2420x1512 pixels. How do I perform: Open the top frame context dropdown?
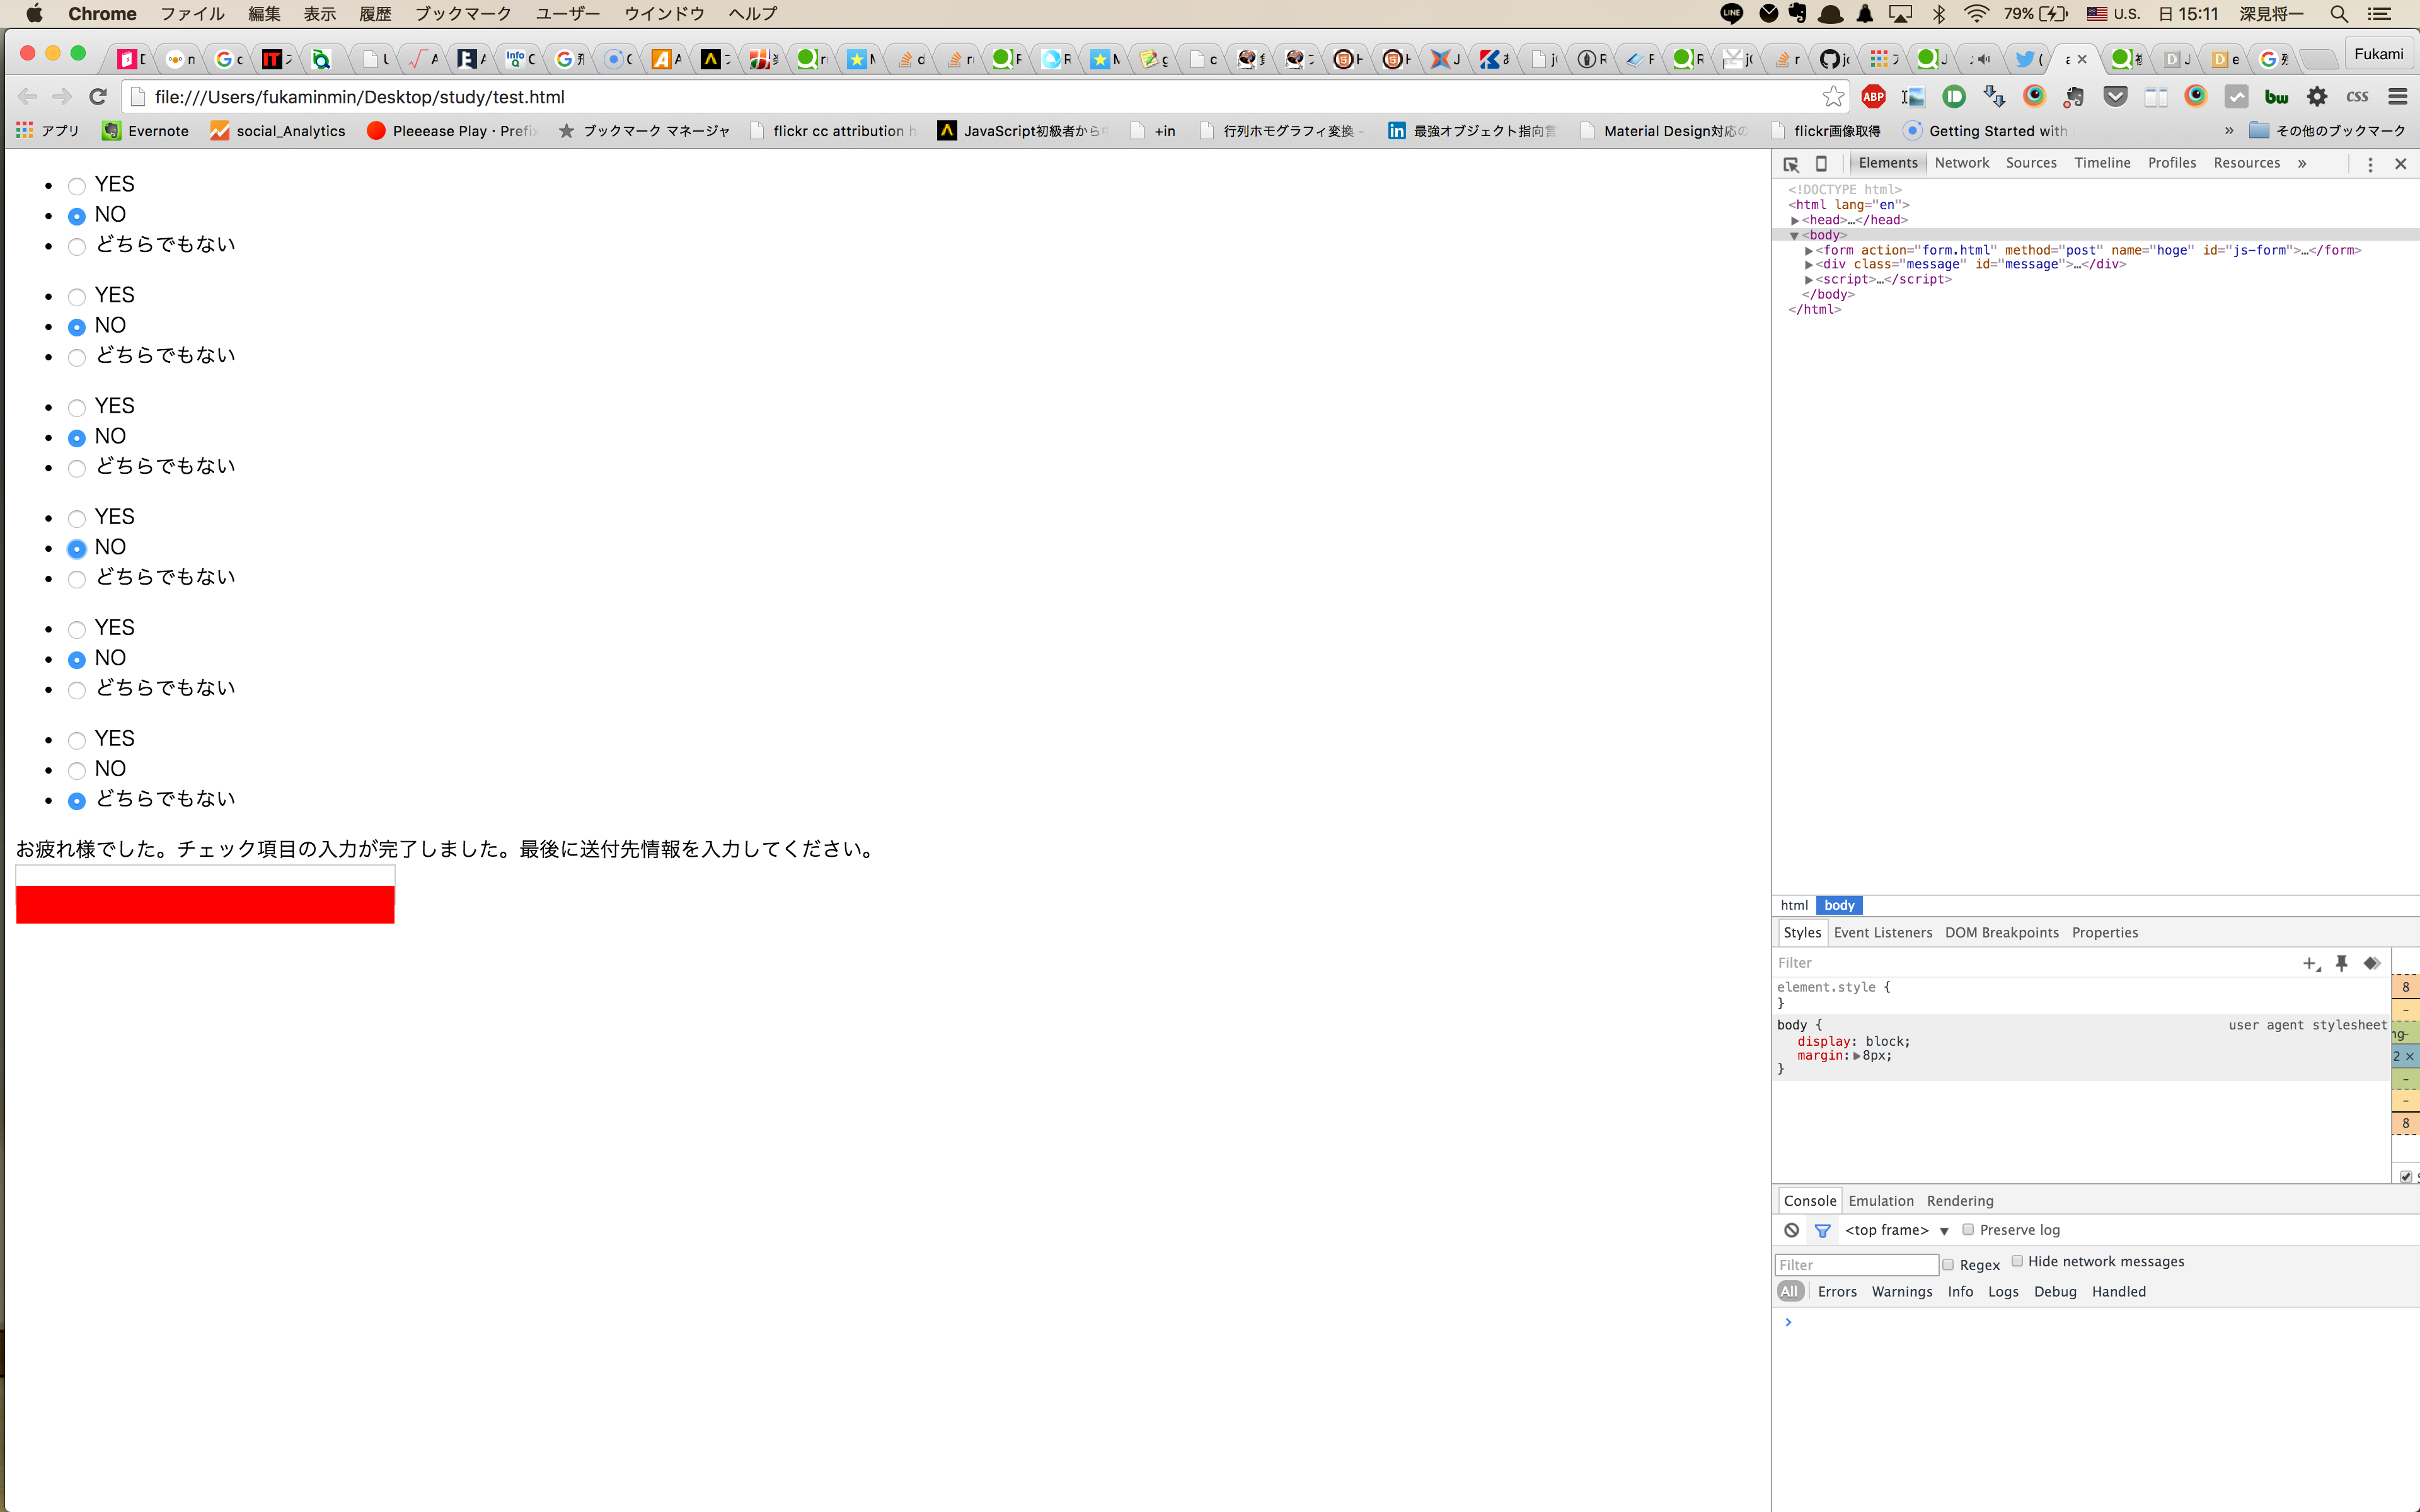[1897, 1230]
